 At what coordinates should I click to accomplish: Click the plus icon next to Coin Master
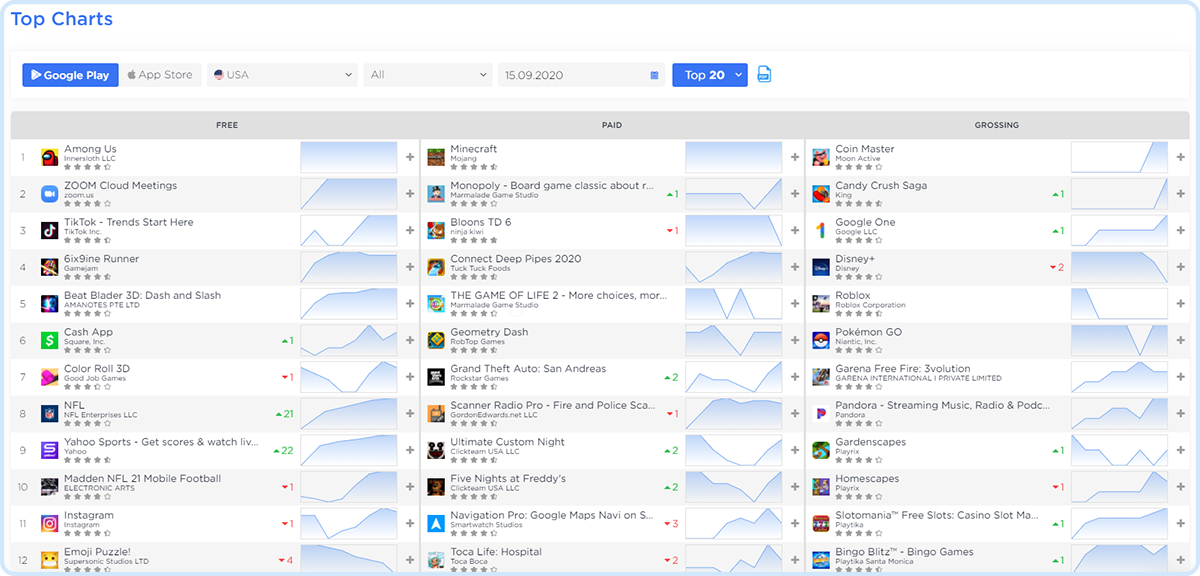click(1181, 157)
